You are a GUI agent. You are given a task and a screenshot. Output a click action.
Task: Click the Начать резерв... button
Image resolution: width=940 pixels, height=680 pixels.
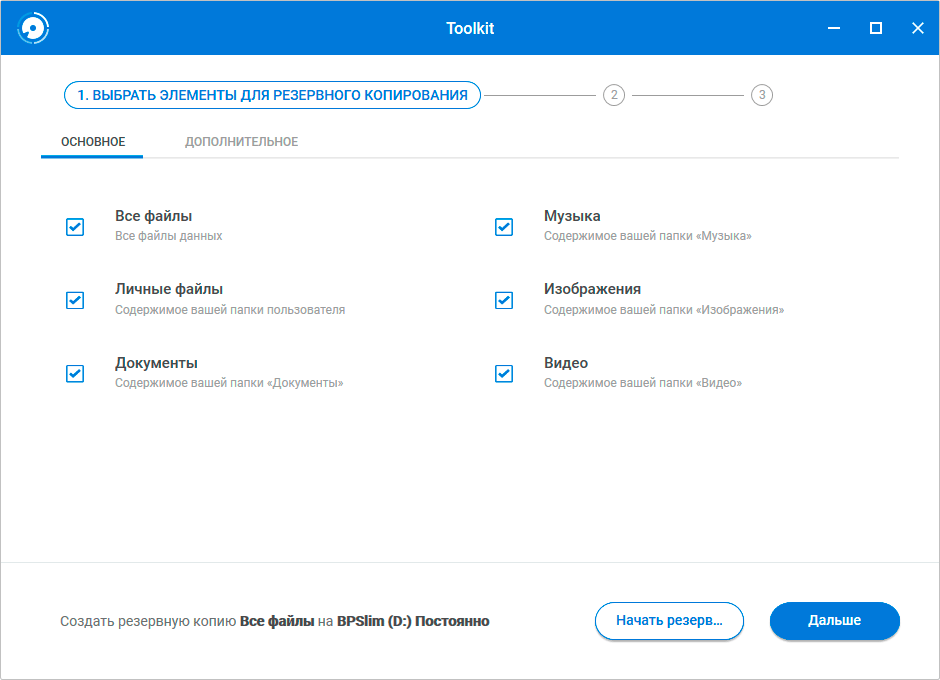tap(669, 621)
